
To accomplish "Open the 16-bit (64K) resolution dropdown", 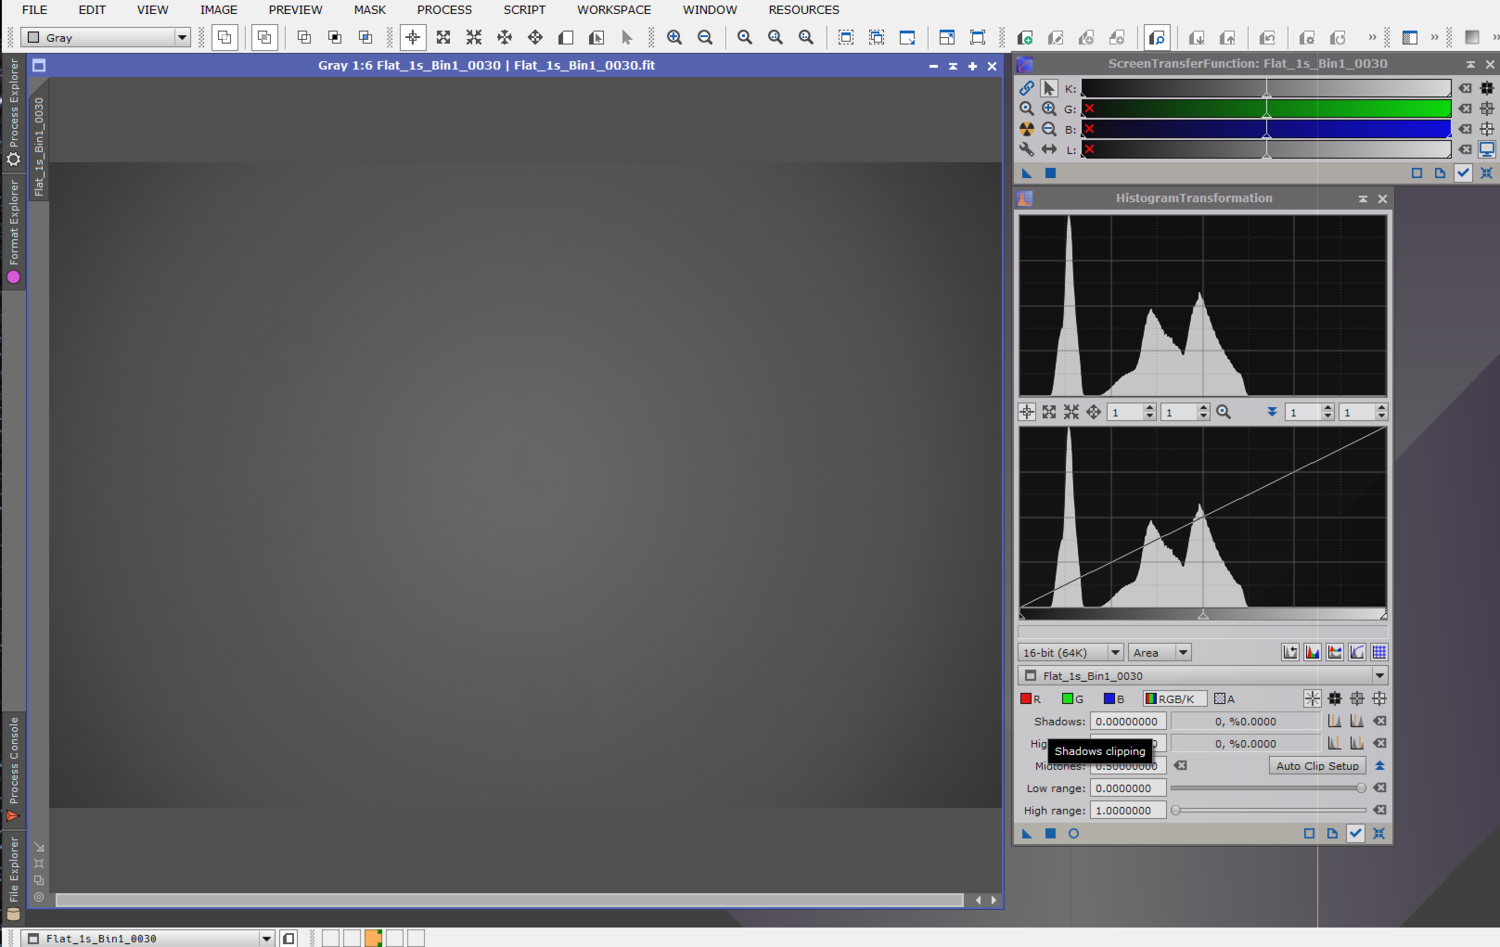I will click(x=1070, y=652).
